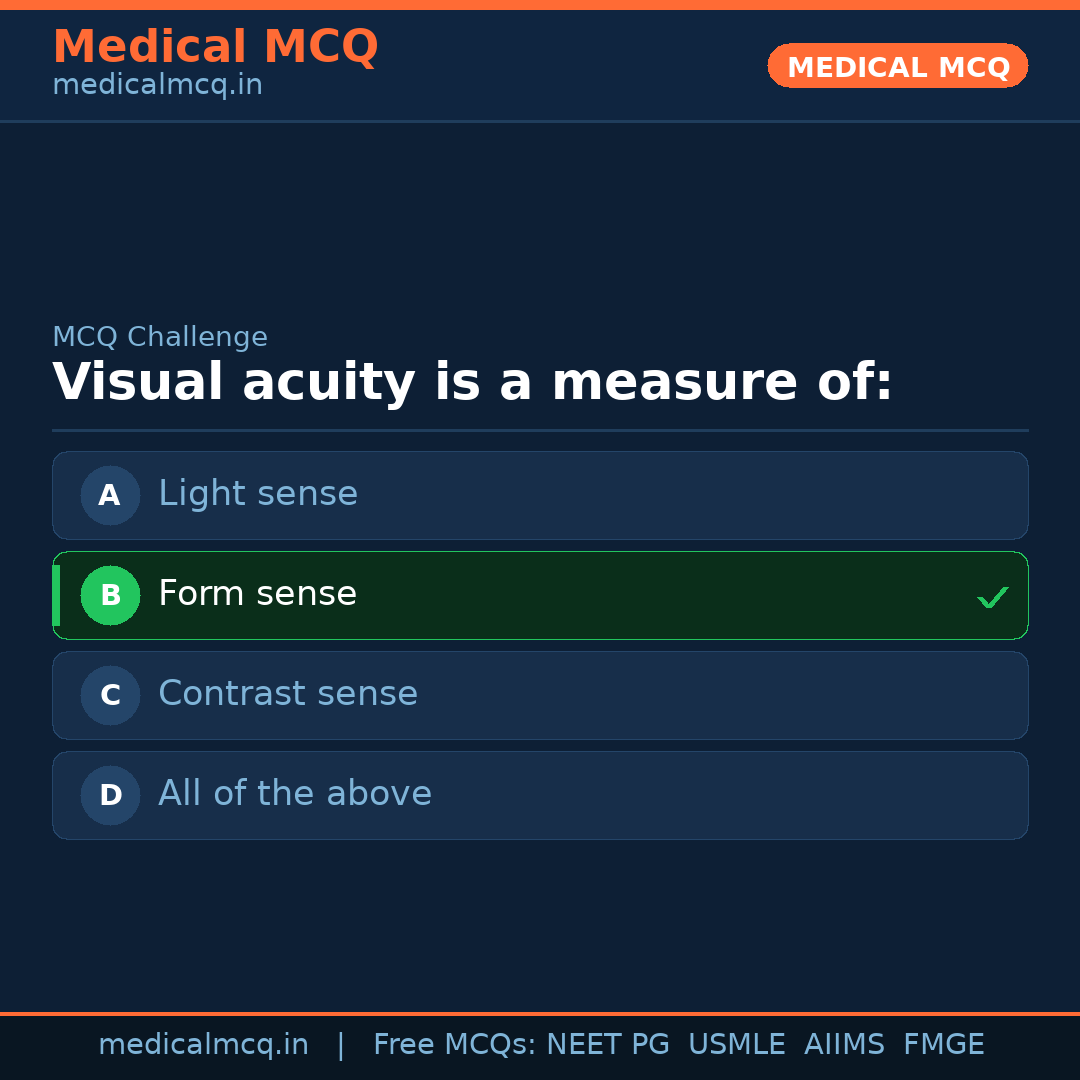1080x1080 pixels.
Task: Click the D option letter circle
Action: 110,795
